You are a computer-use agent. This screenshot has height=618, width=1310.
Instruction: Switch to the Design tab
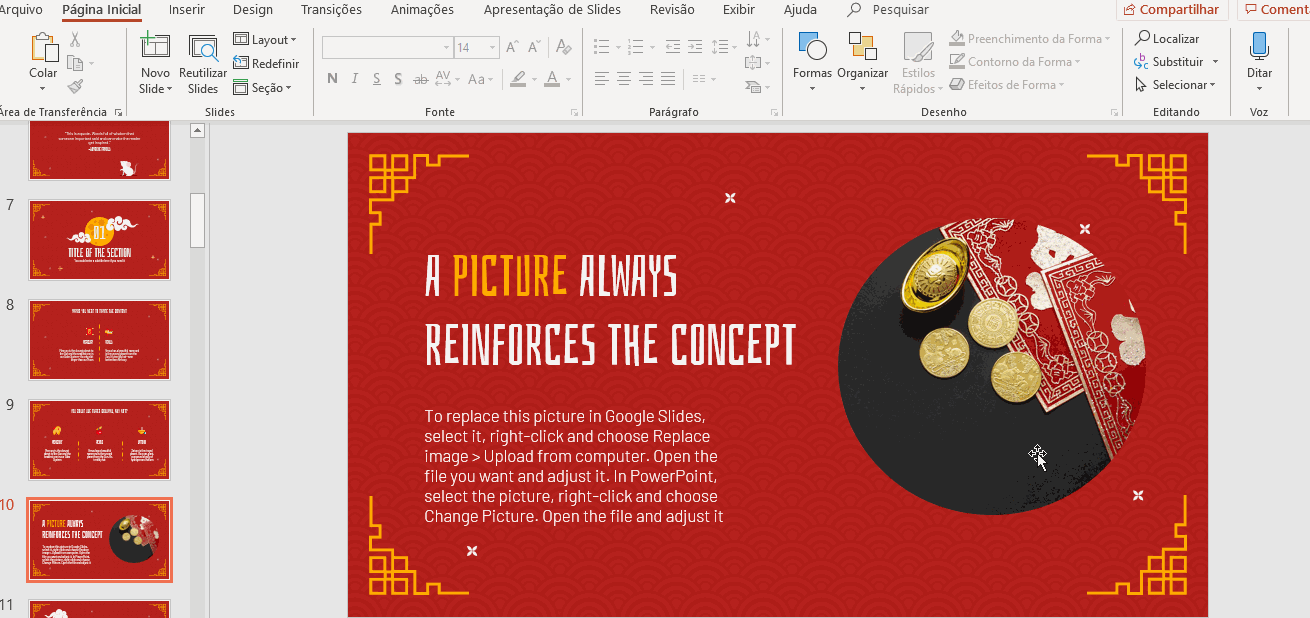252,10
